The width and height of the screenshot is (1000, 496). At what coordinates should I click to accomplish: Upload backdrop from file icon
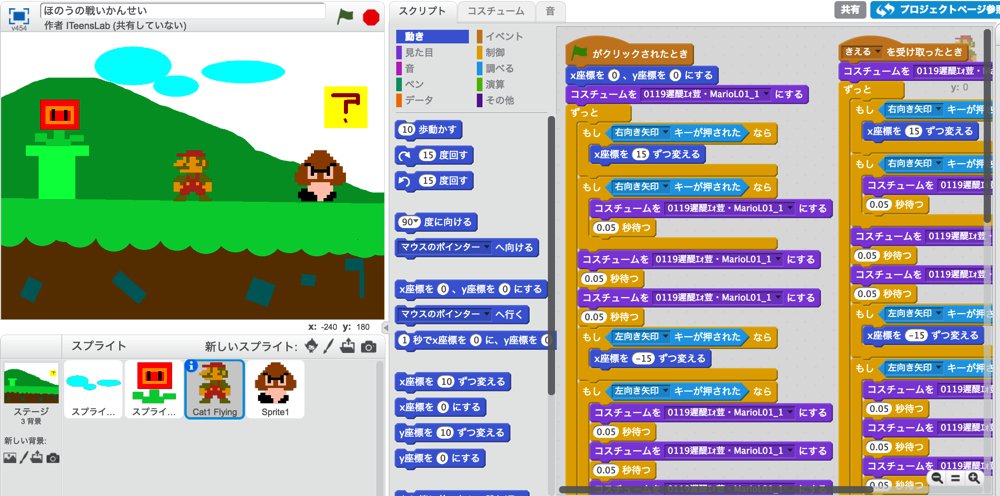(x=37, y=457)
